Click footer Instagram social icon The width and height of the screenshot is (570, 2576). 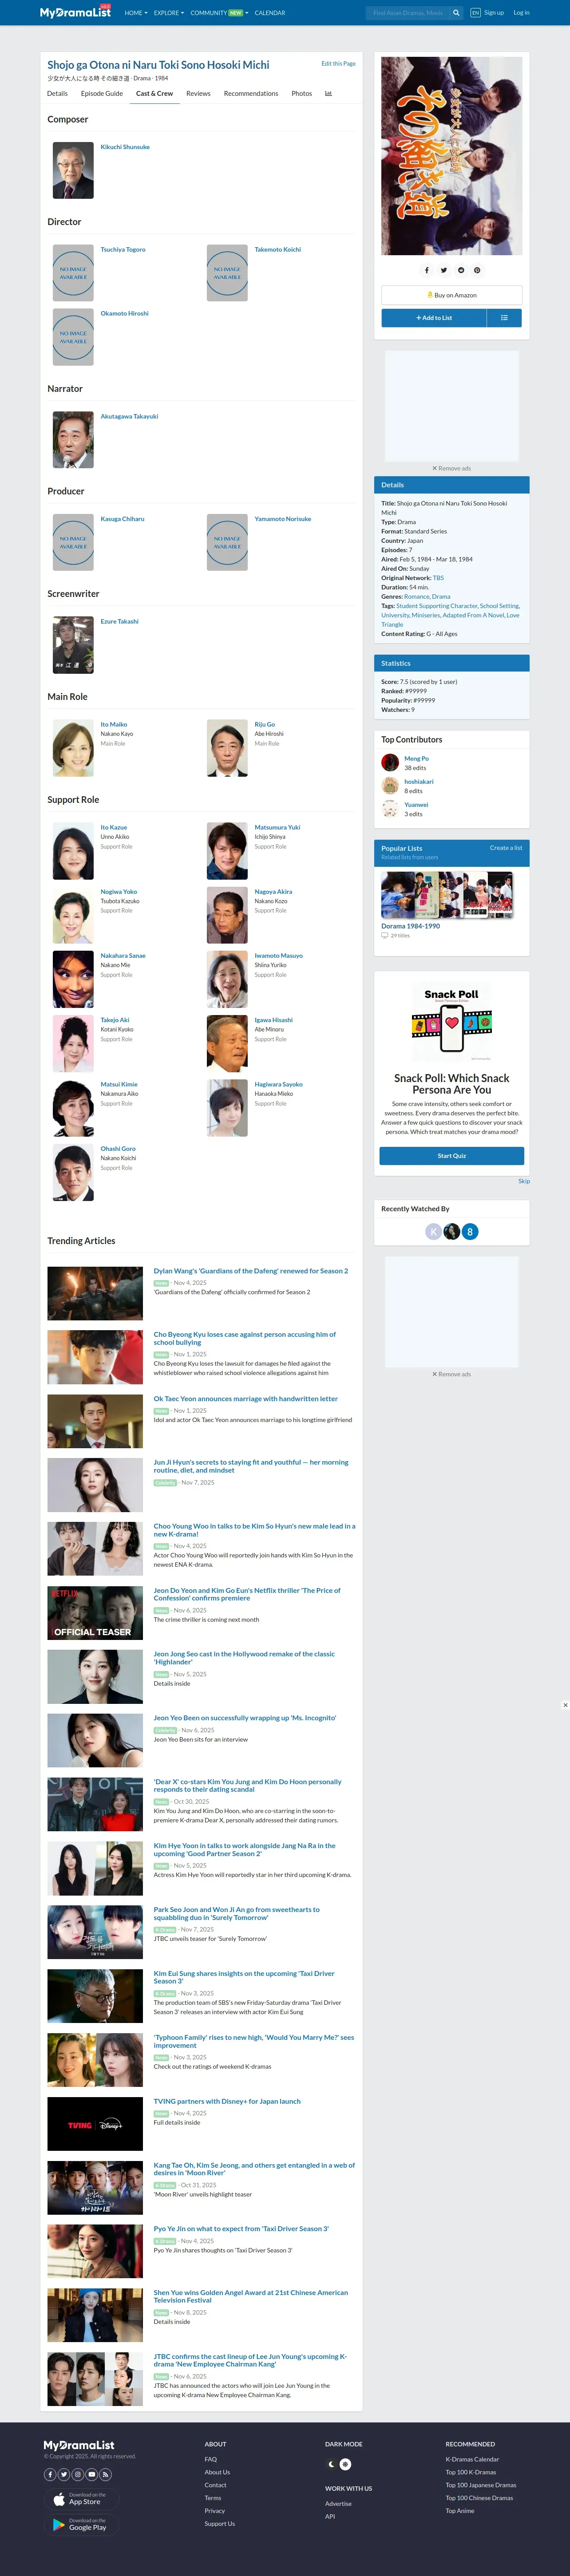[x=78, y=2474]
